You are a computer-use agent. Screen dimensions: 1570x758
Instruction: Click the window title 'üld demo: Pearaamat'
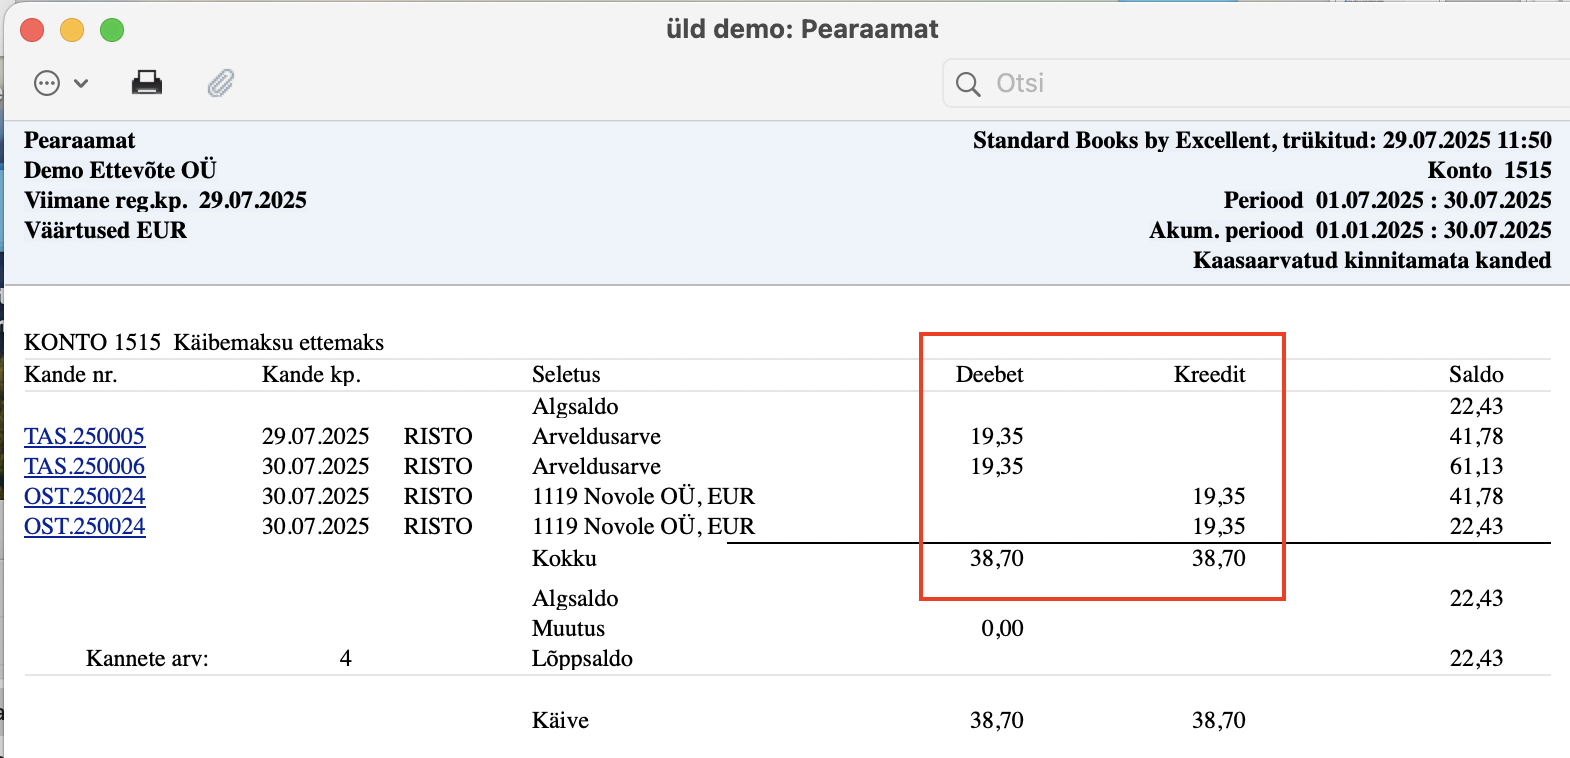tap(802, 29)
